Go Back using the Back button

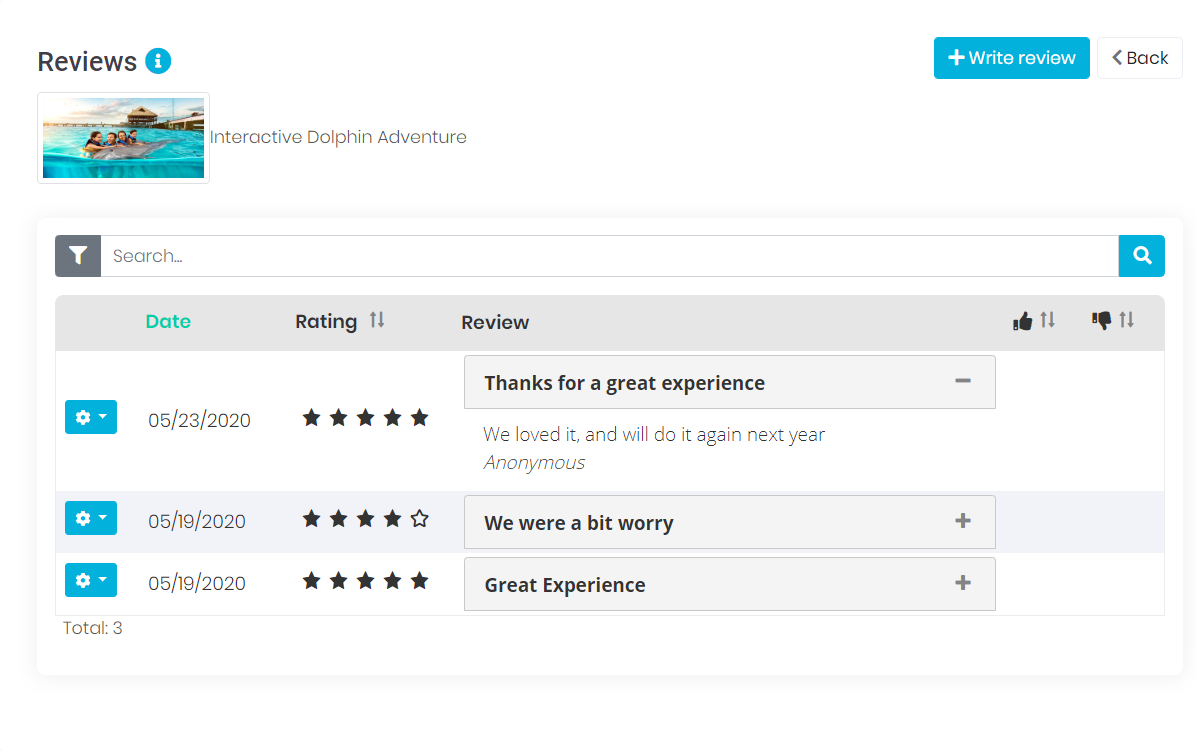click(1139, 58)
